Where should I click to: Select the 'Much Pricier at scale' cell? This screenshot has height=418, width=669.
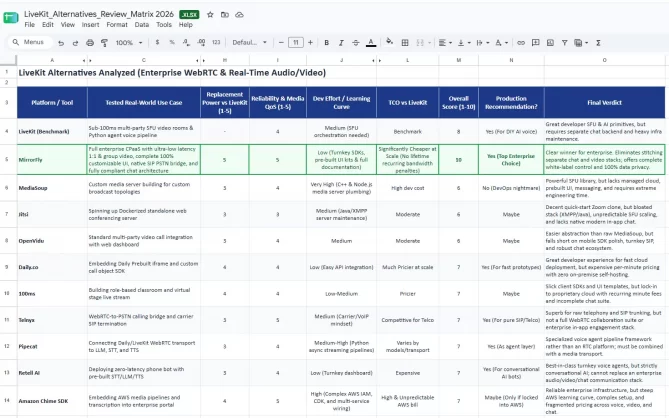coord(407,267)
